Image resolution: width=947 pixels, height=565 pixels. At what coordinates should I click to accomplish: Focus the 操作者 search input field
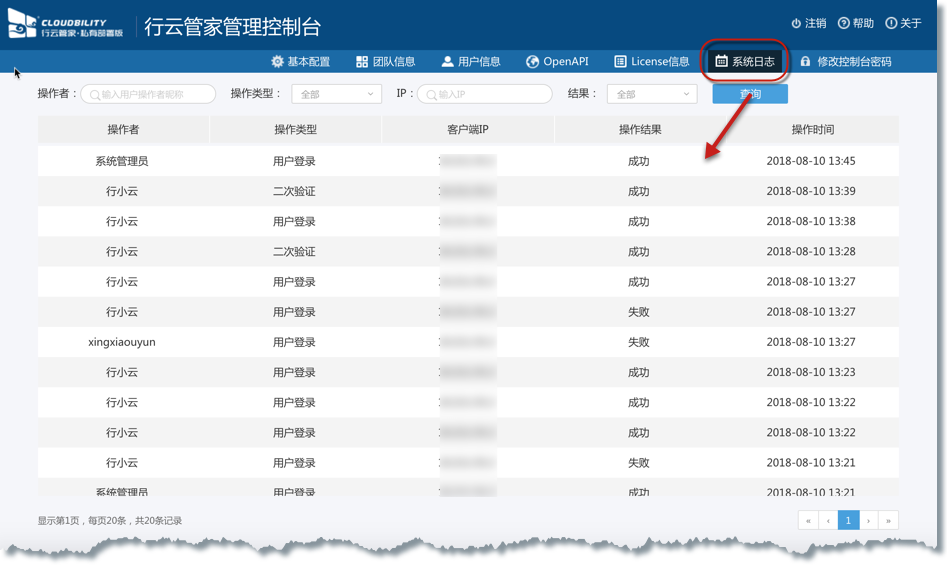click(150, 94)
